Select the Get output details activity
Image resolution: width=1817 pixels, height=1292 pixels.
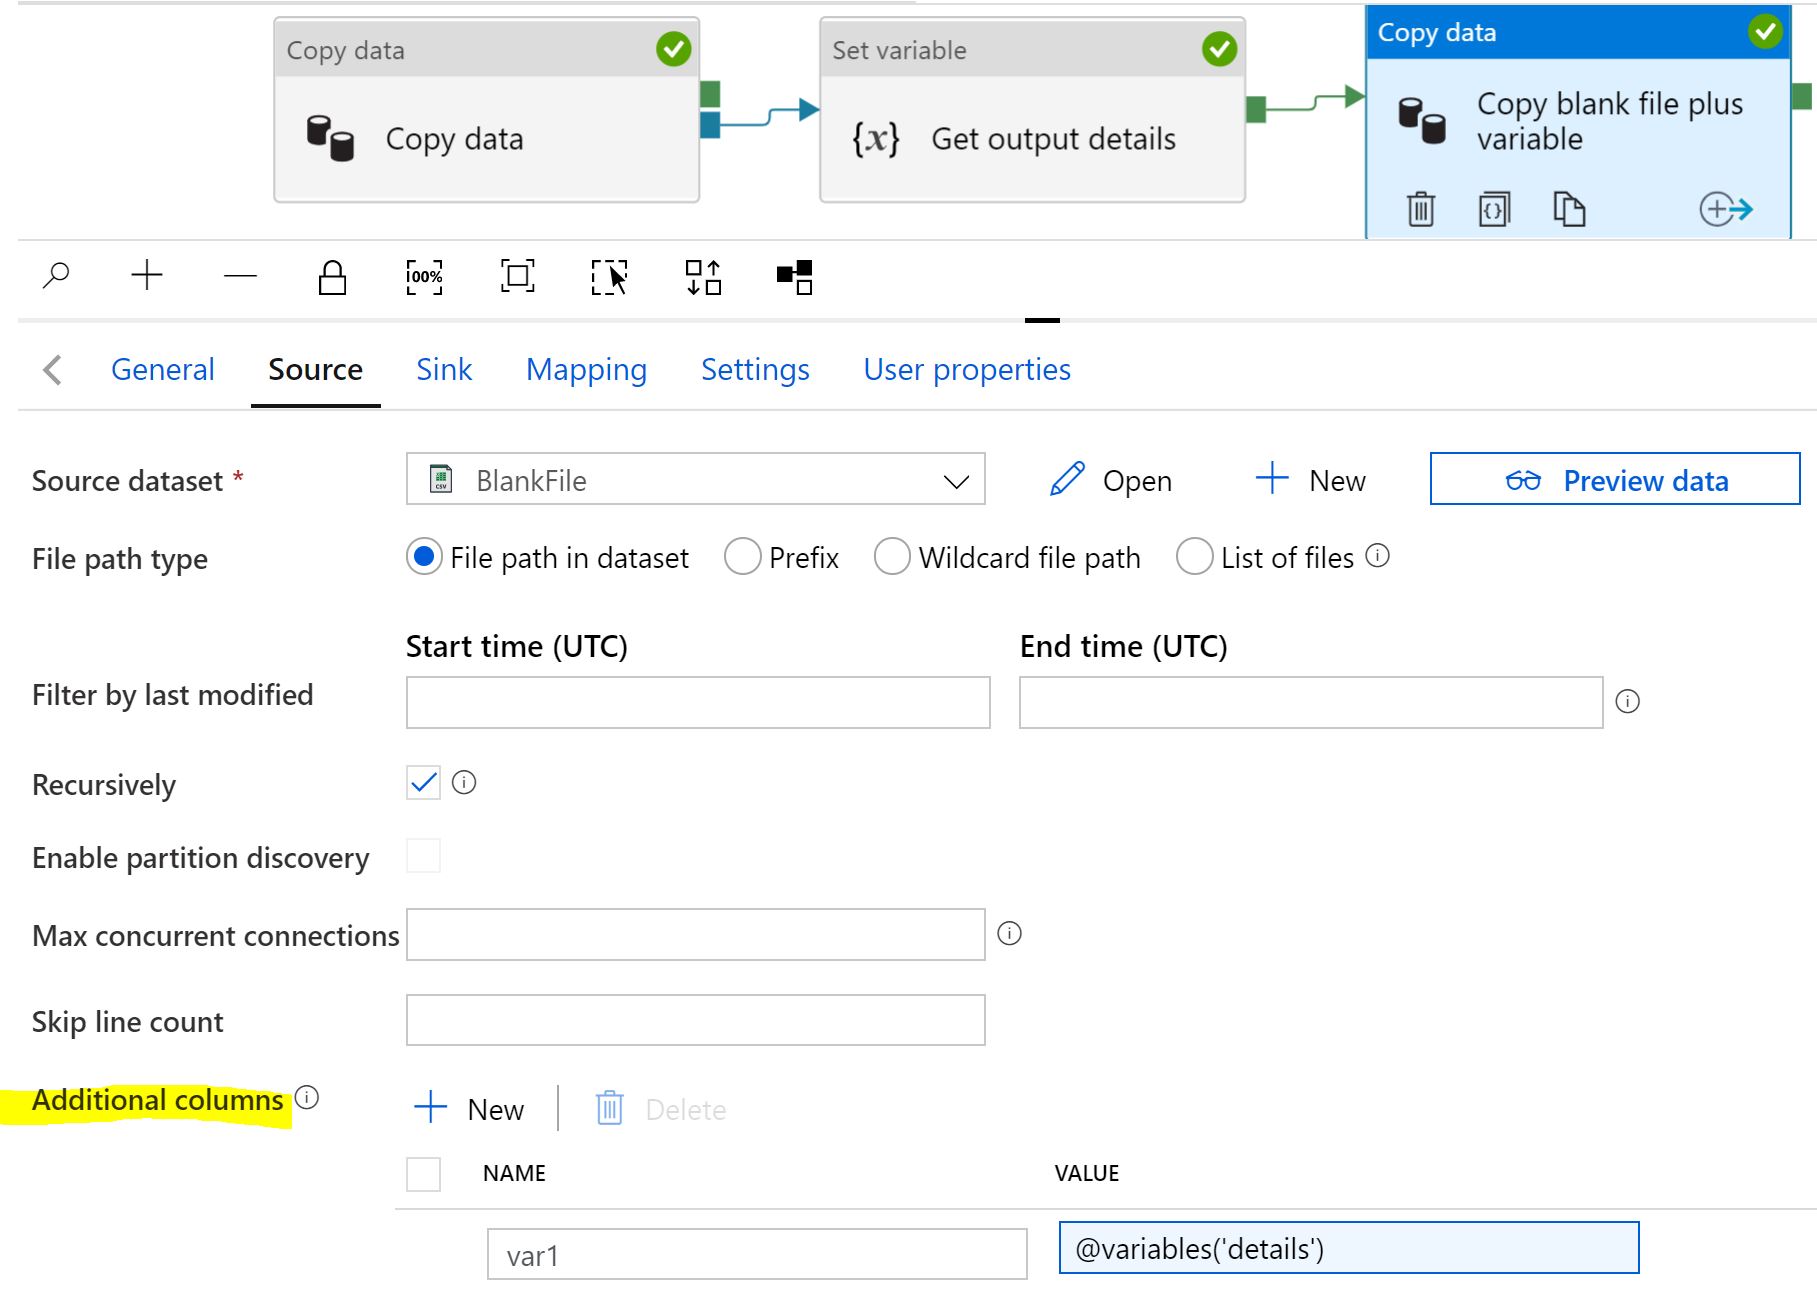tap(1032, 110)
